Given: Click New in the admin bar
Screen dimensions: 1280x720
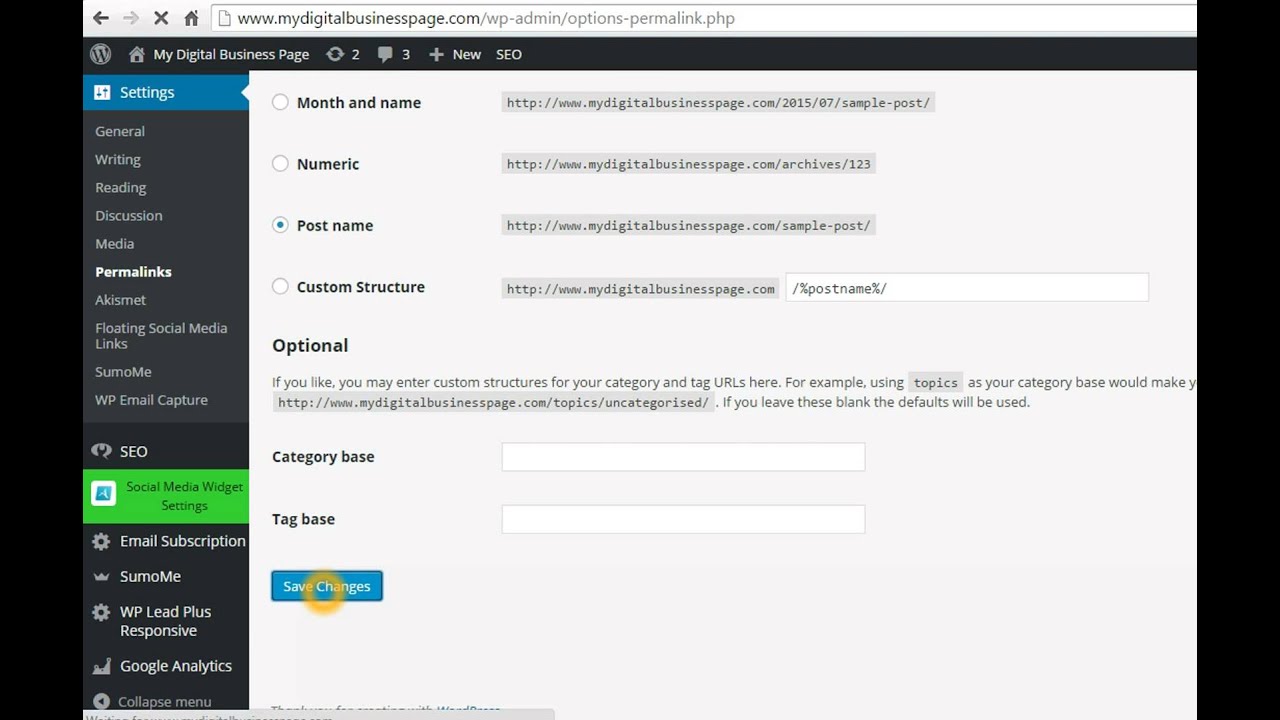Looking at the screenshot, I should 467,55.
